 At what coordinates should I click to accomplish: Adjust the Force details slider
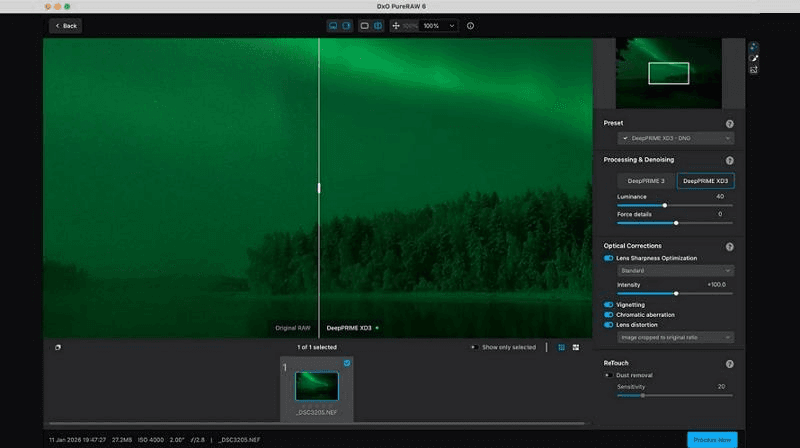(x=674, y=223)
